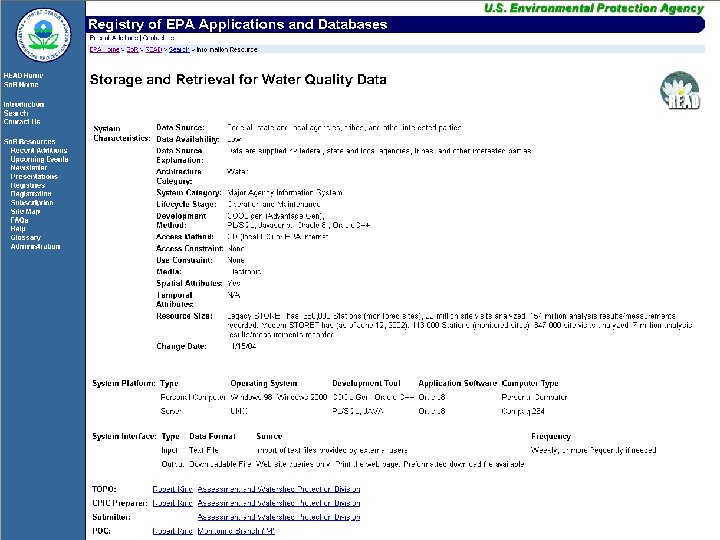Click the 'Operating System' column header
The height and width of the screenshot is (540, 720).
coord(264,383)
